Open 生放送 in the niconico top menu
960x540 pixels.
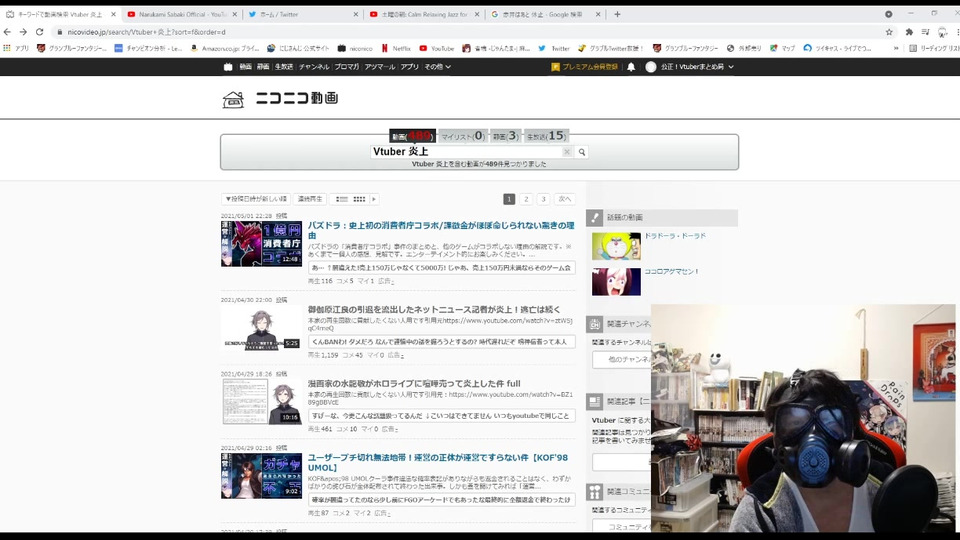pos(283,67)
